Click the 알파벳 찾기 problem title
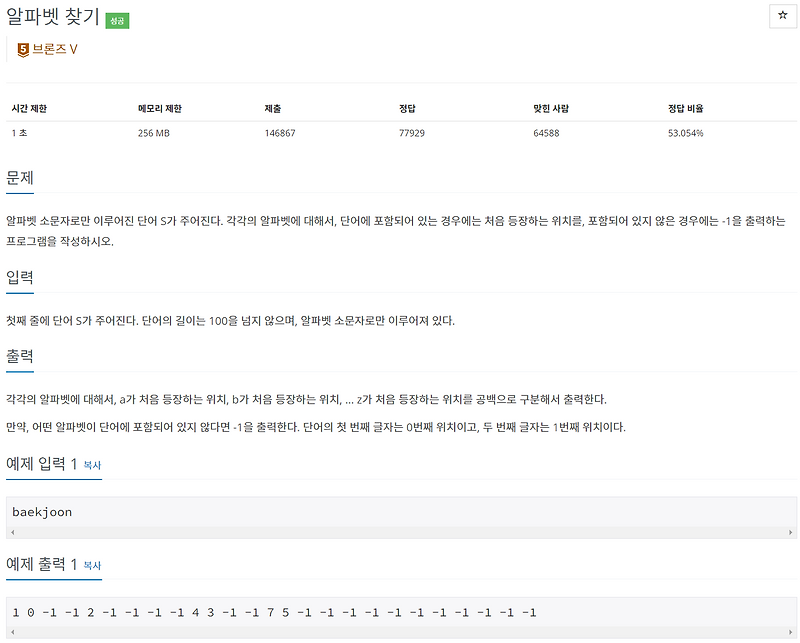 tap(53, 17)
